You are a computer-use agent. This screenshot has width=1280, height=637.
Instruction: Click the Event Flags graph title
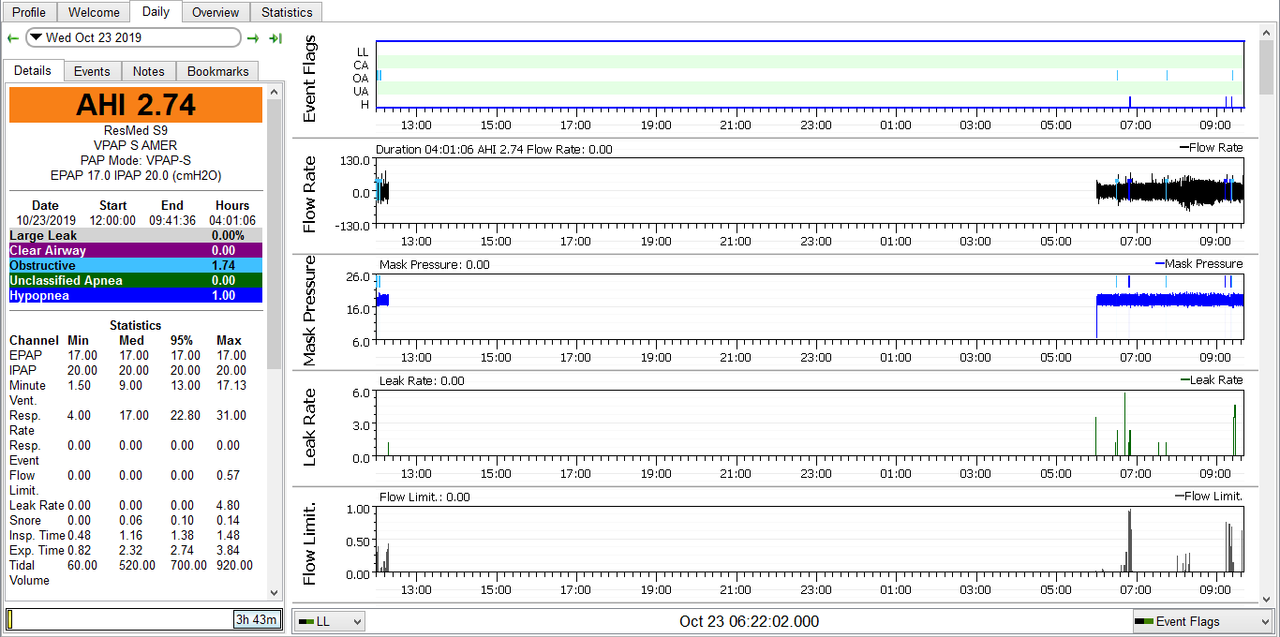tap(310, 78)
